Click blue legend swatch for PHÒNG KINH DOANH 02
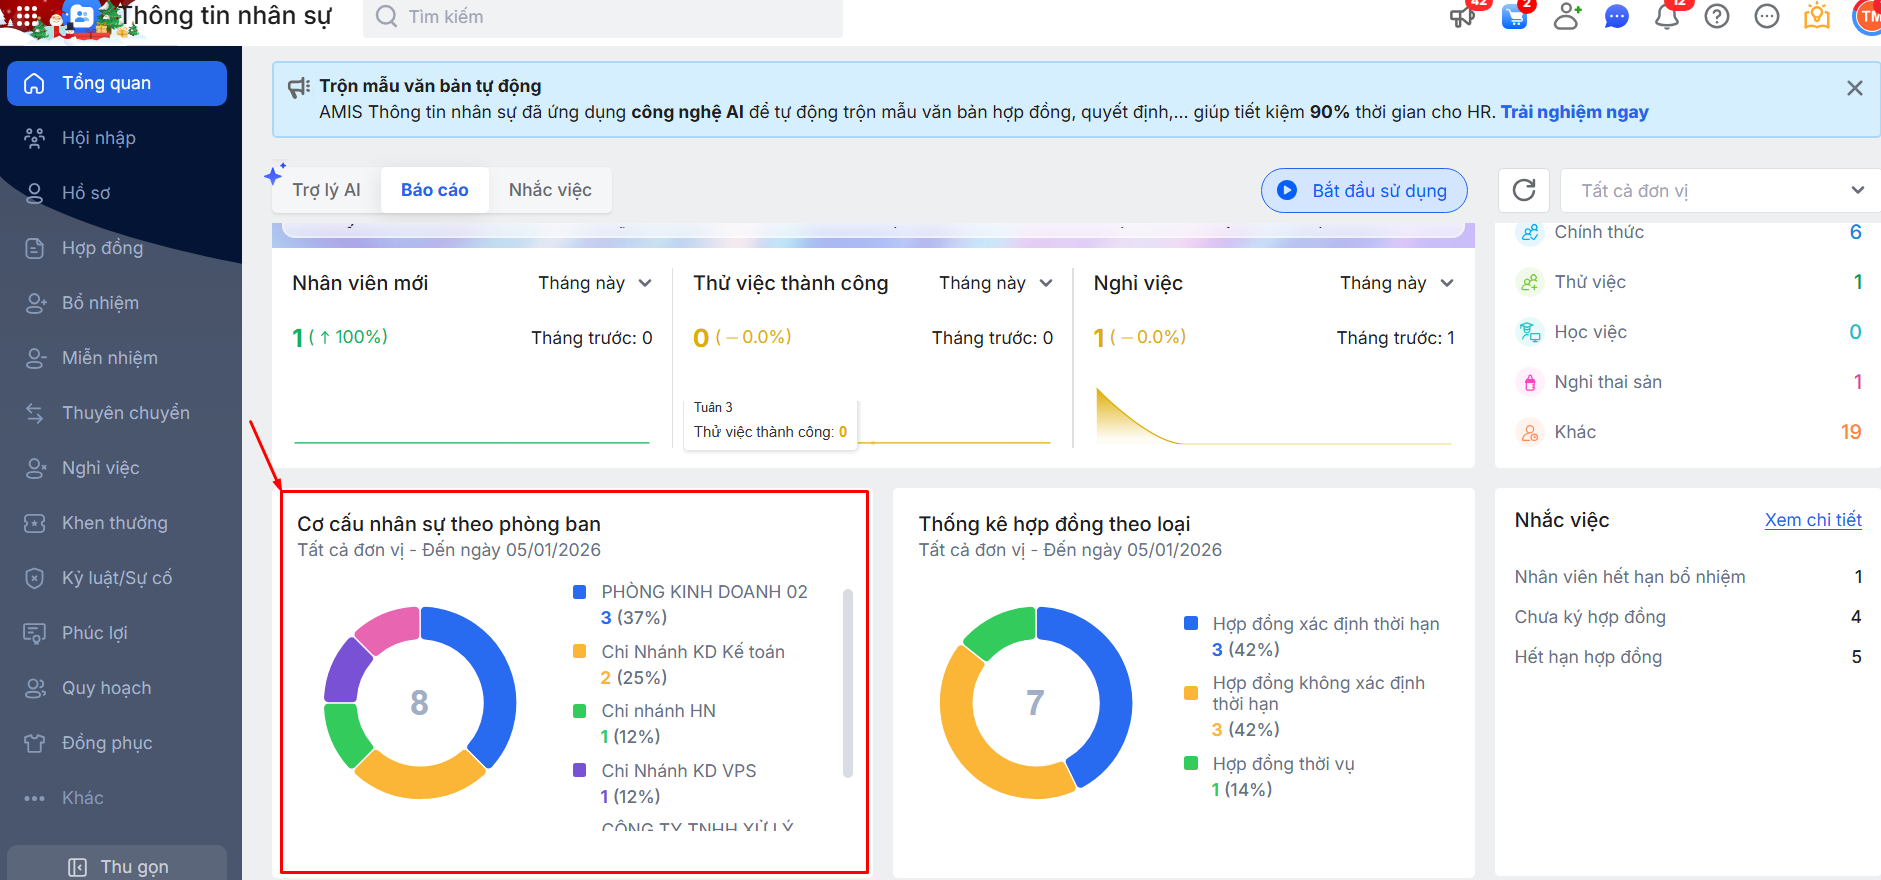1881x880 pixels. (579, 592)
